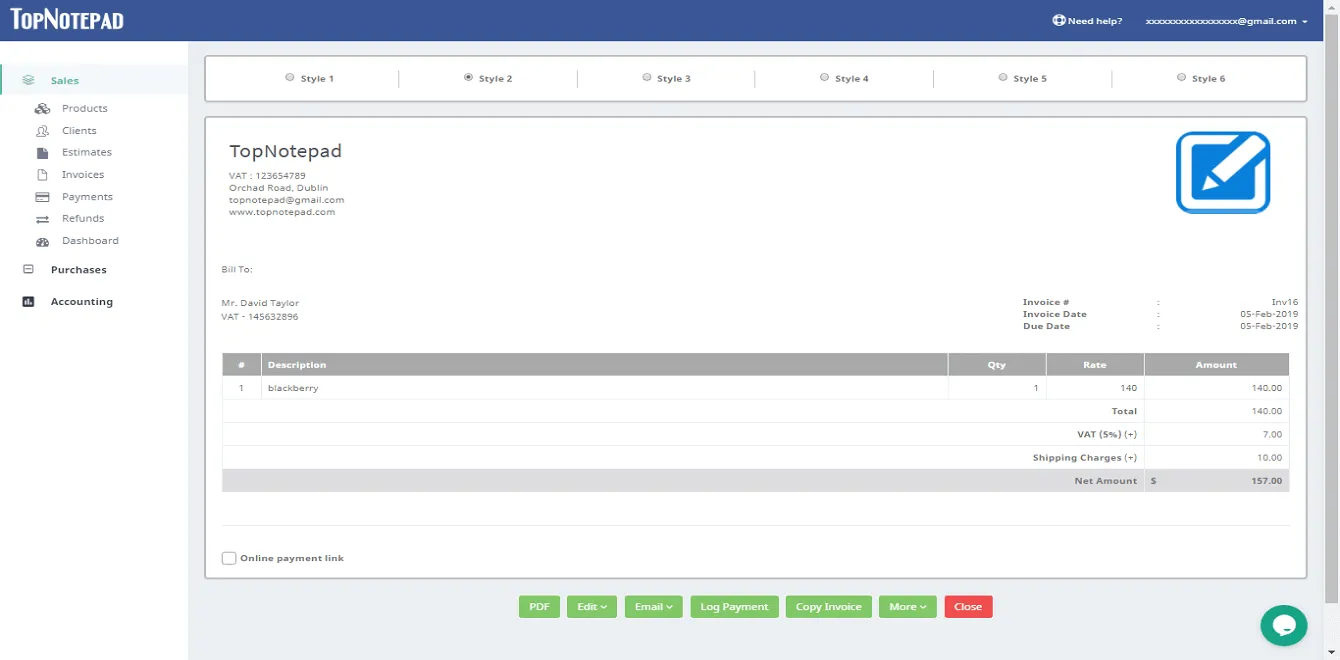Select Style 2 radio button
This screenshot has width=1340, height=660.
468,77
